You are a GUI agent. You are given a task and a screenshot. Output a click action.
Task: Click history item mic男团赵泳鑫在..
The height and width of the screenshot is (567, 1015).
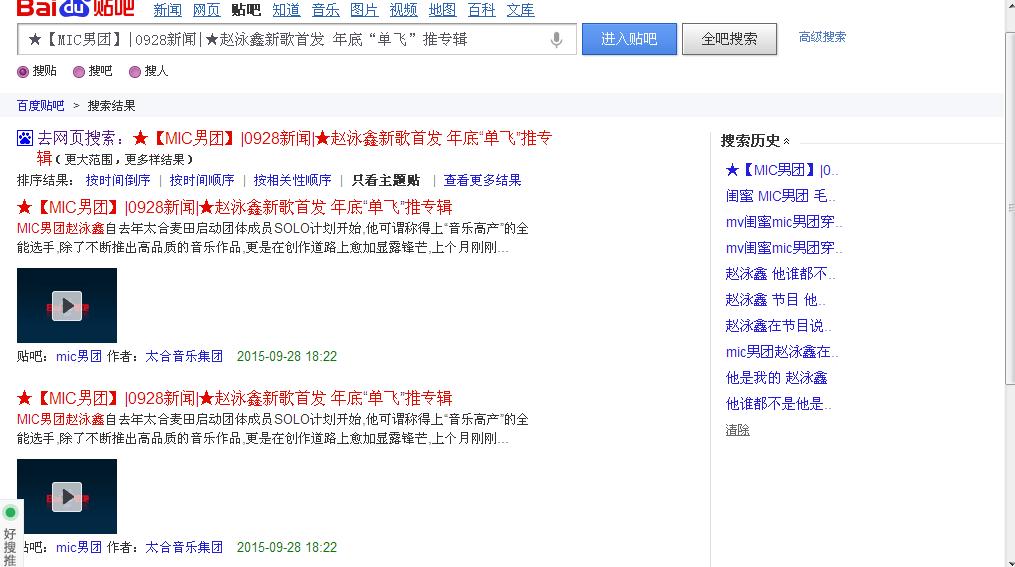point(782,352)
